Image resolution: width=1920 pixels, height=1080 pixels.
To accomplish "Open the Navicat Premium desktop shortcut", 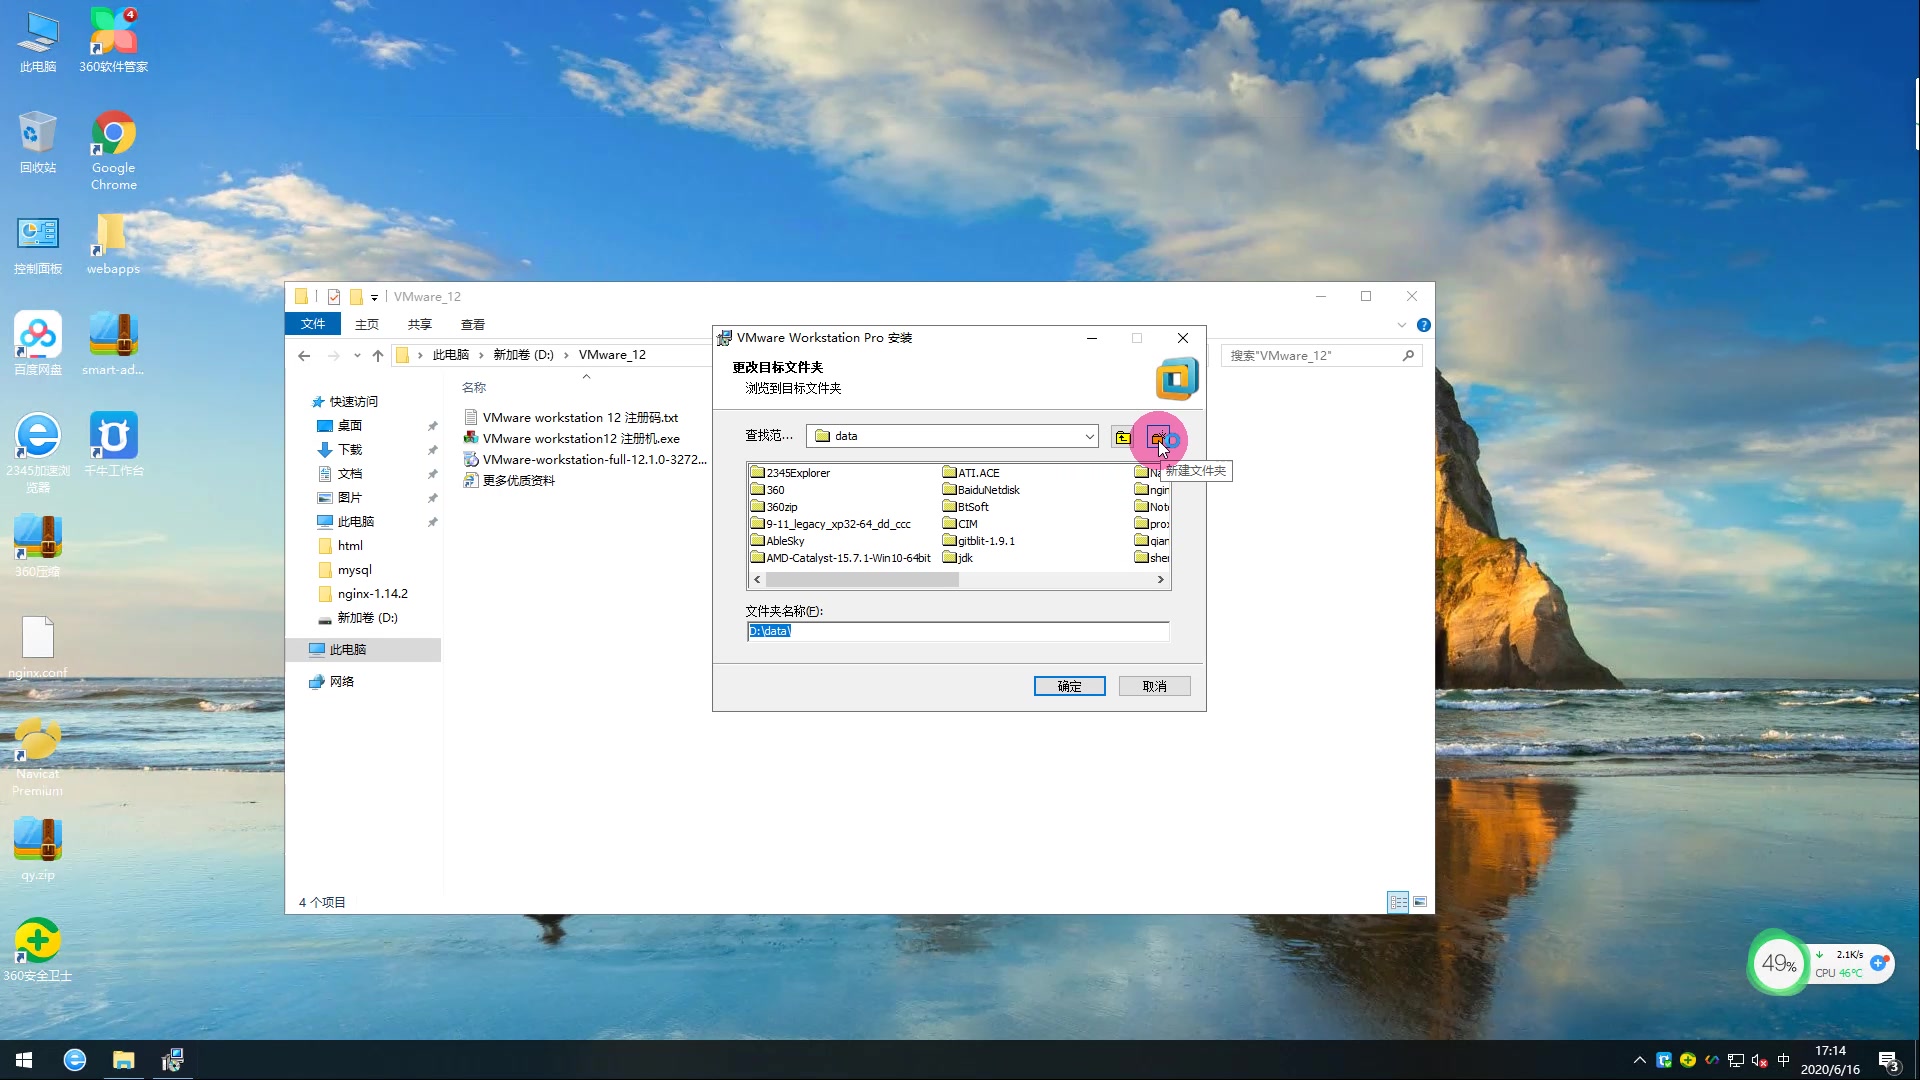I will 37,757.
